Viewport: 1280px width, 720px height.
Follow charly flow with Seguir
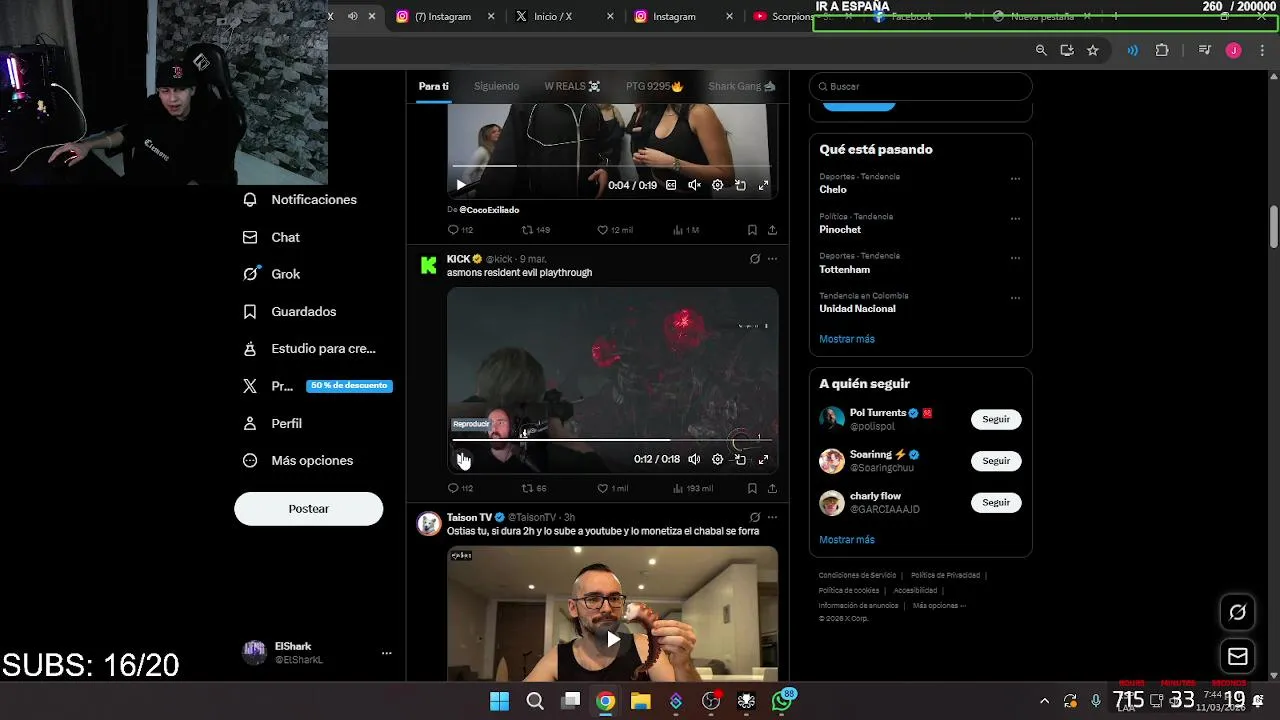[x=996, y=502]
